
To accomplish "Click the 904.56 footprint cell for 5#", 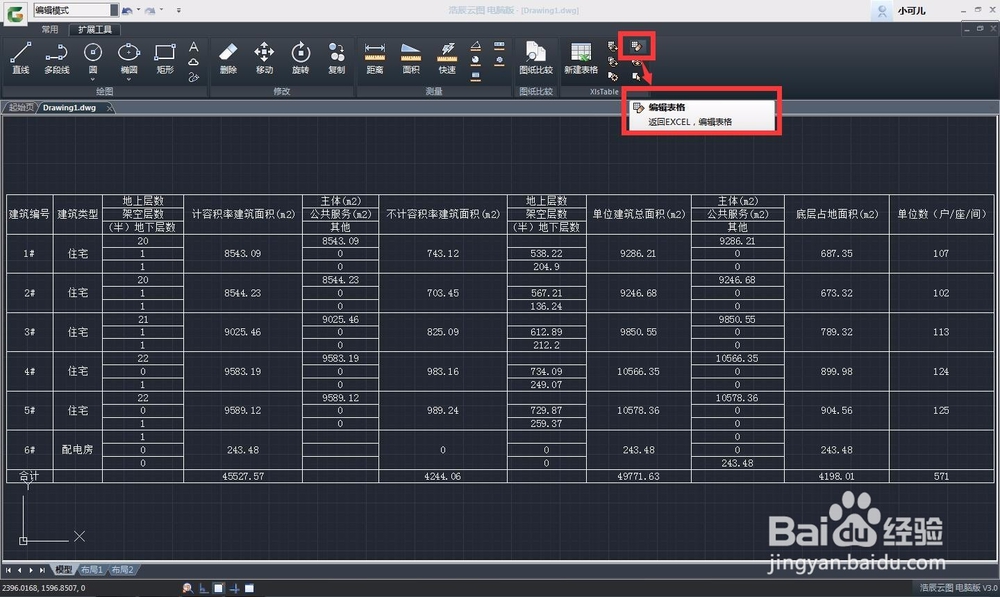I will click(837, 410).
